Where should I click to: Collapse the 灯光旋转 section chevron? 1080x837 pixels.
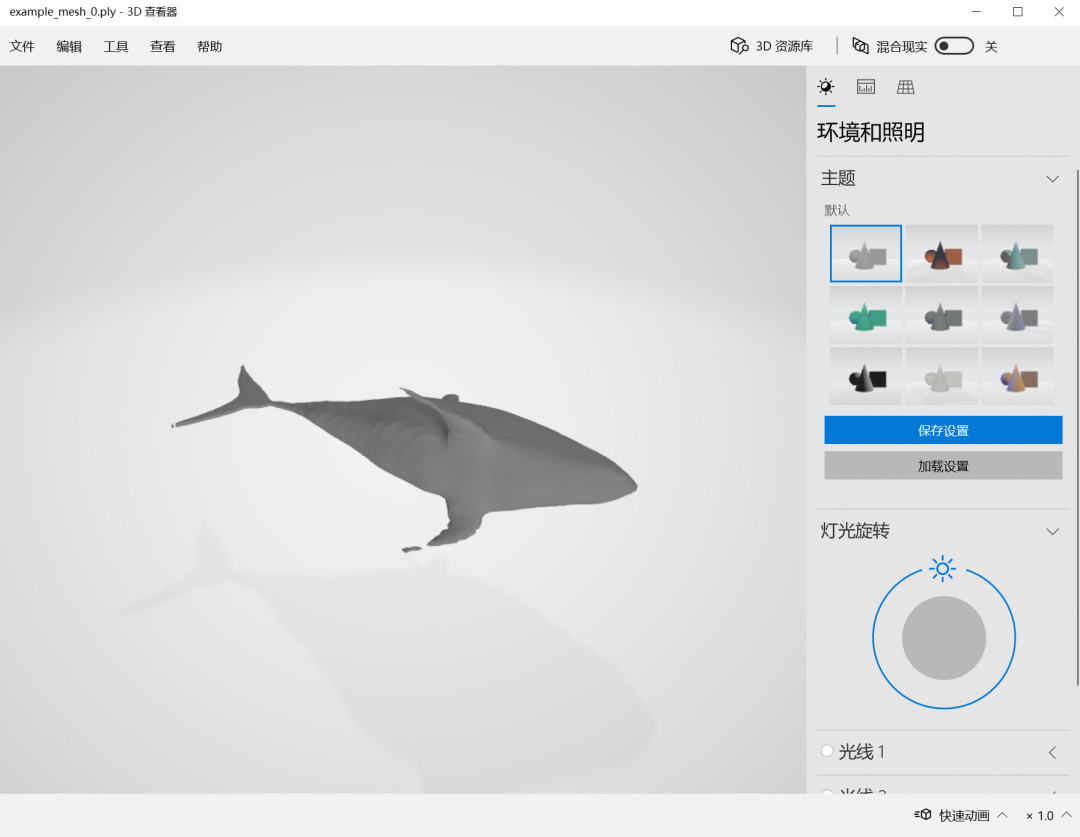pyautogui.click(x=1052, y=532)
